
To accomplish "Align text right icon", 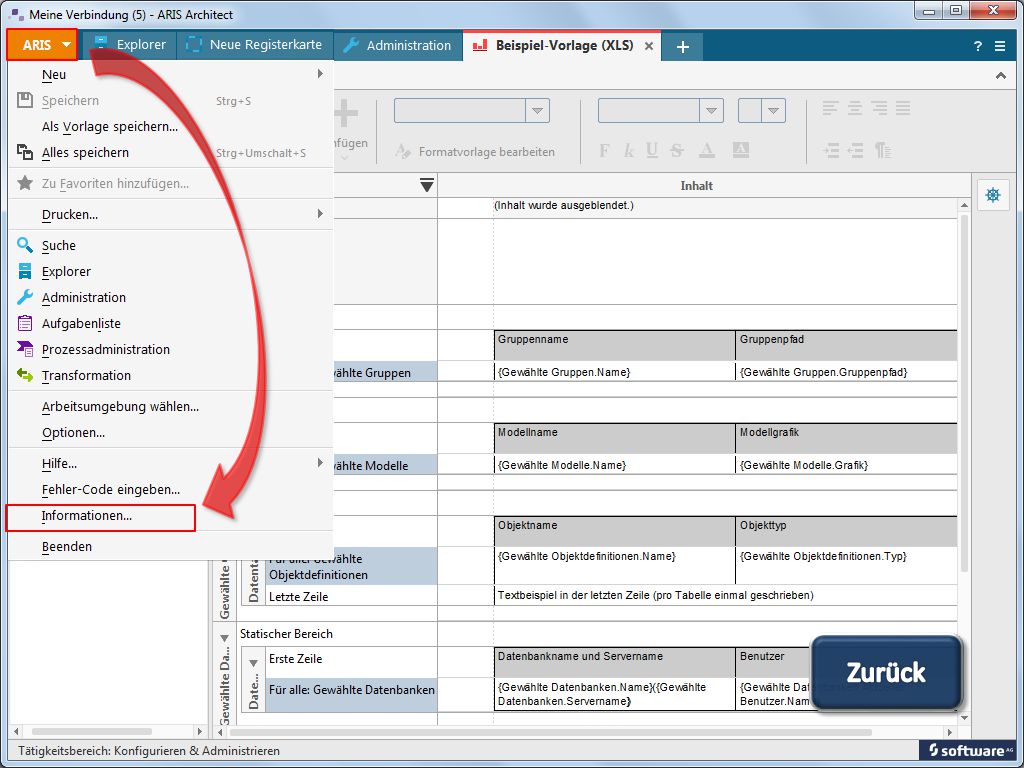I will 879,108.
